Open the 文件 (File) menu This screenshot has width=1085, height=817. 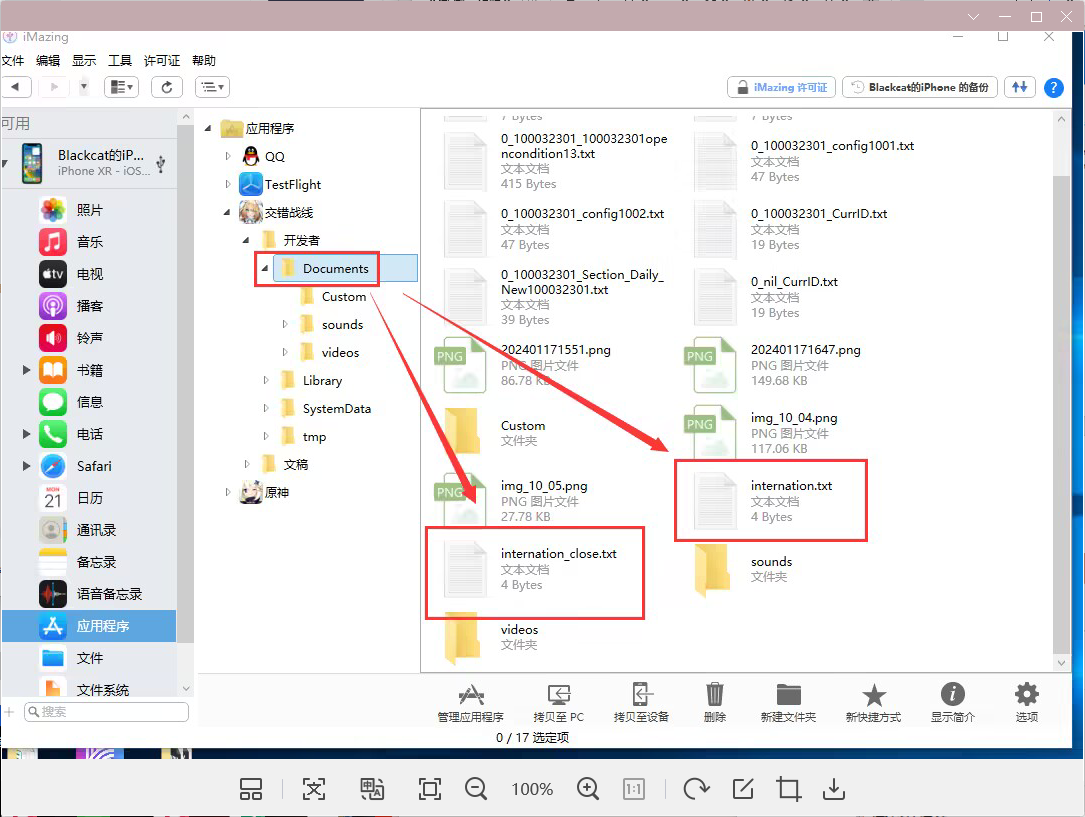(x=12, y=61)
